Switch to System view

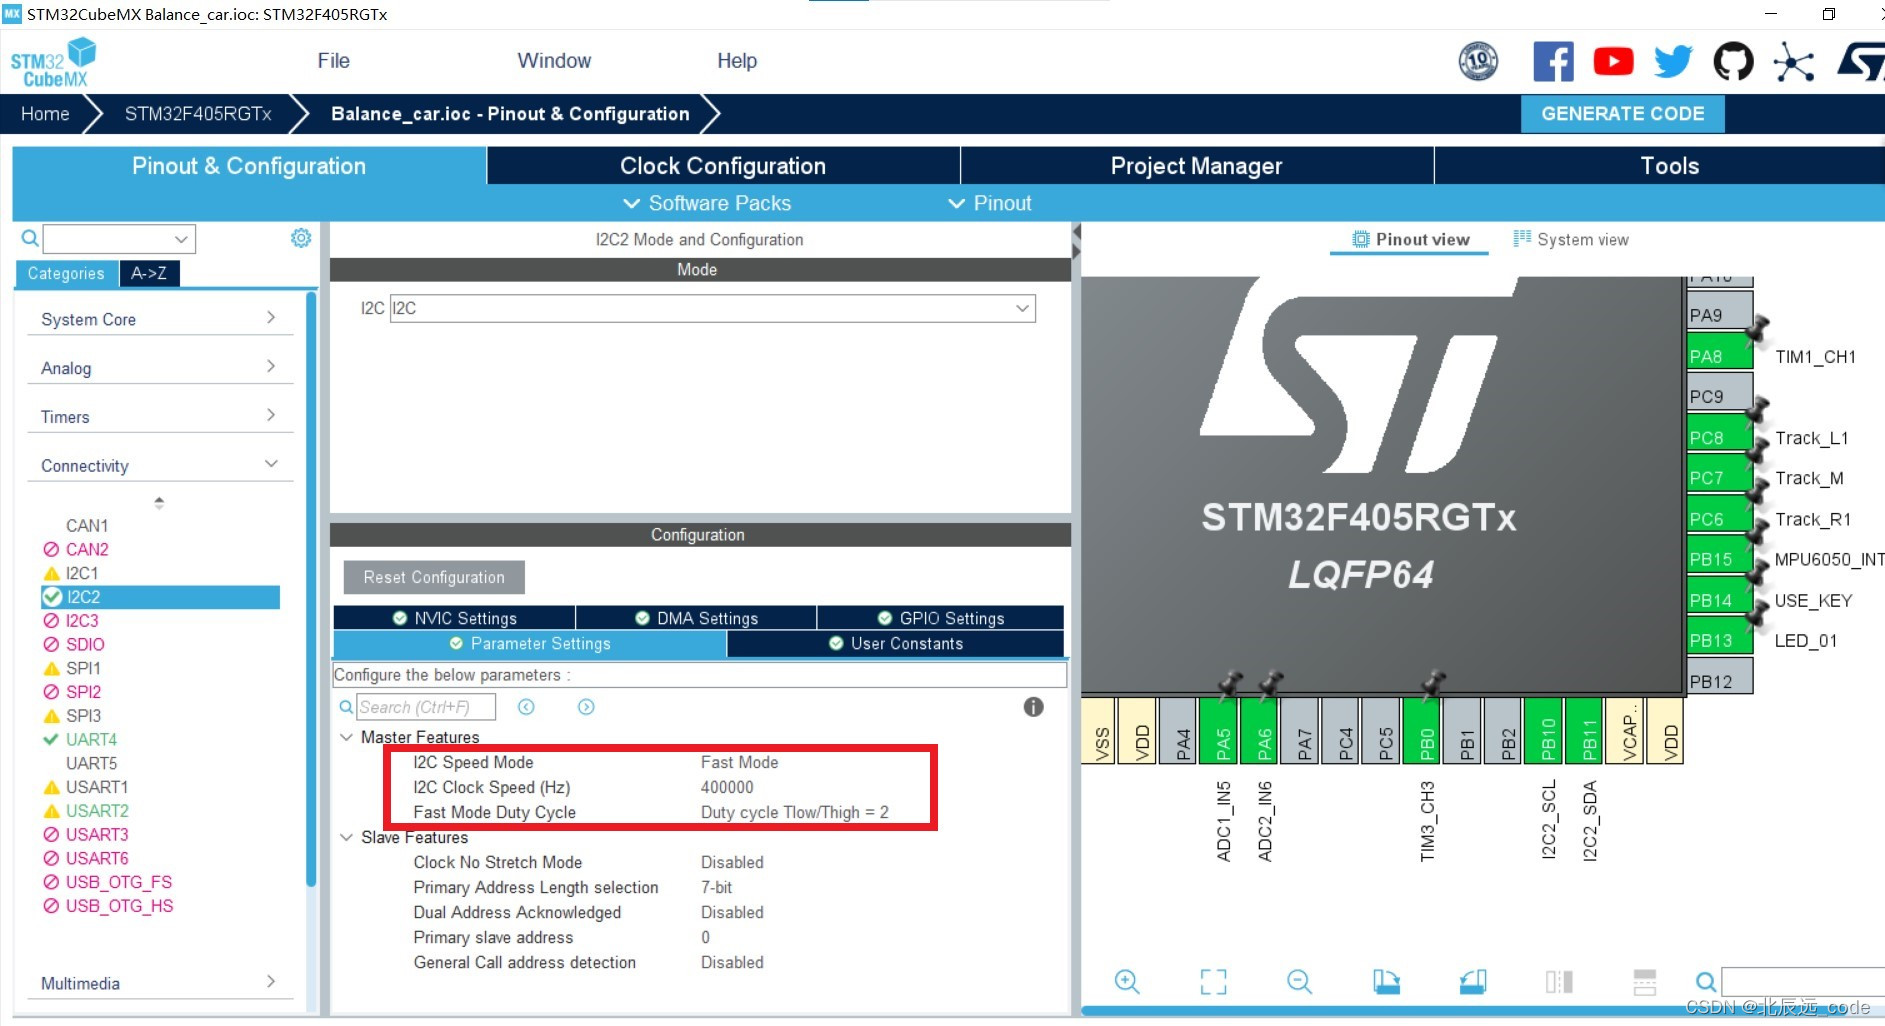(x=1571, y=239)
